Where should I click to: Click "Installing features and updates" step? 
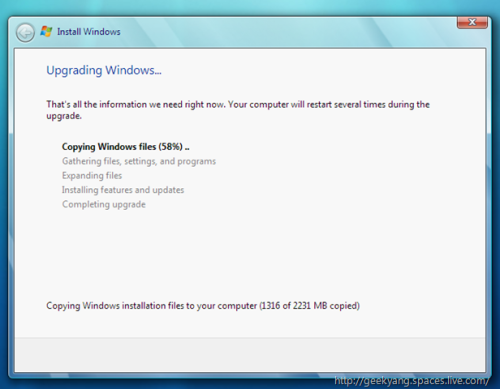tap(123, 190)
